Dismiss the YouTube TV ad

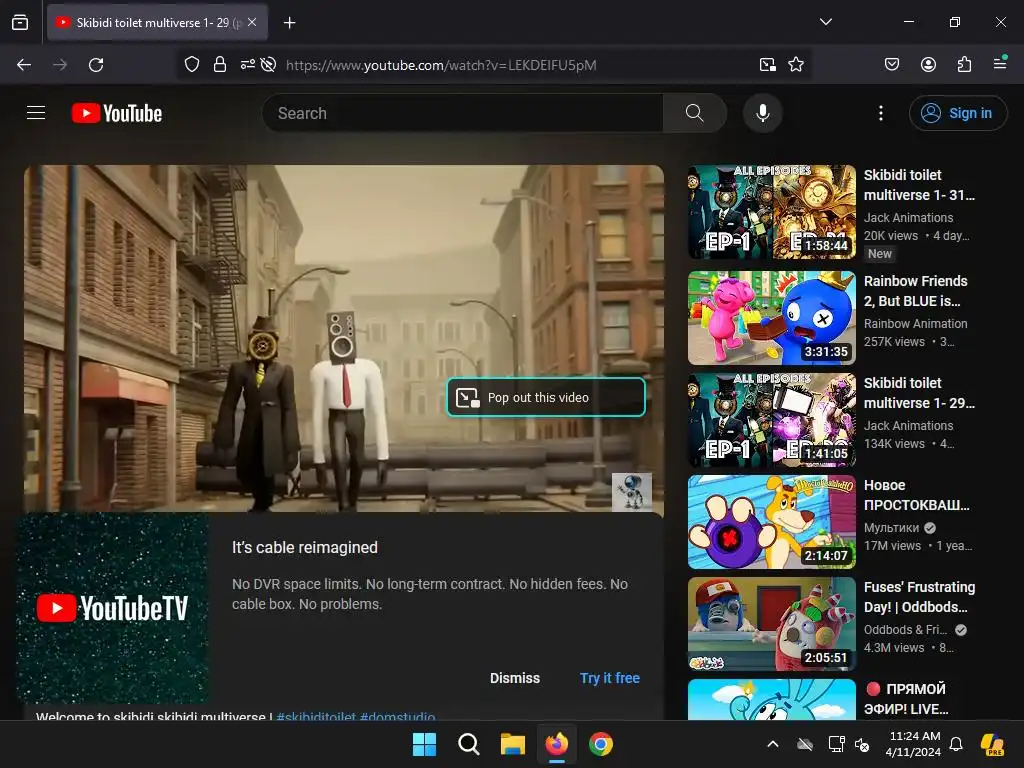pyautogui.click(x=515, y=678)
